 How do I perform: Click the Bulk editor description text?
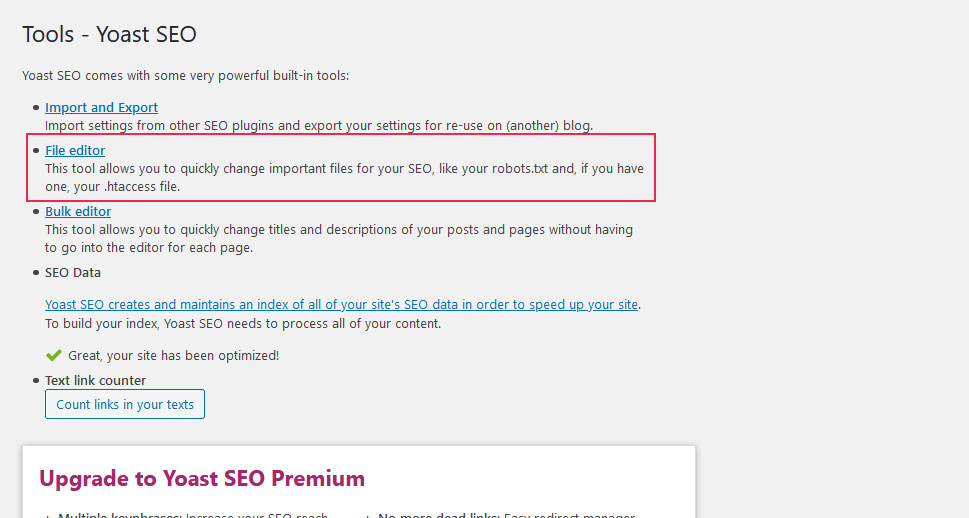pyautogui.click(x=339, y=239)
